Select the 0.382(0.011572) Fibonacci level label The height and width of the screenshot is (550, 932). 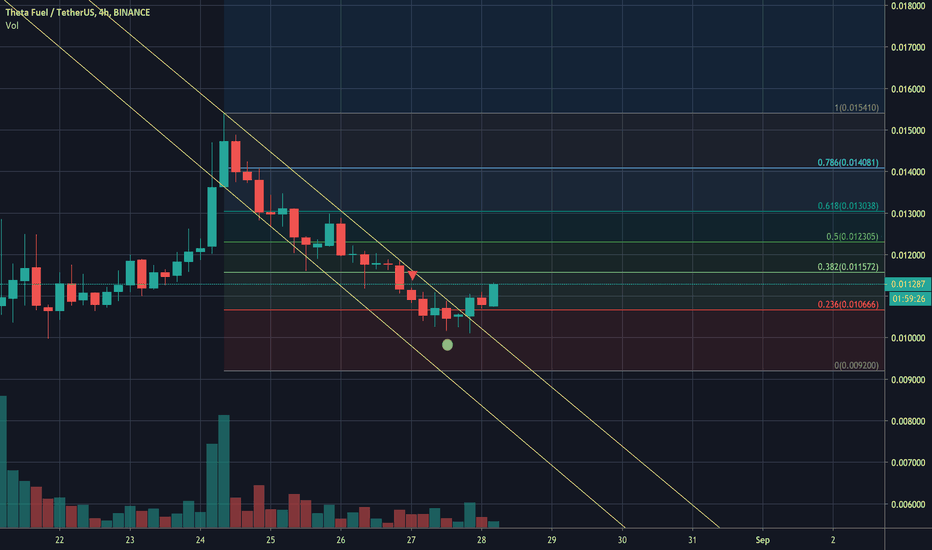tap(848, 267)
